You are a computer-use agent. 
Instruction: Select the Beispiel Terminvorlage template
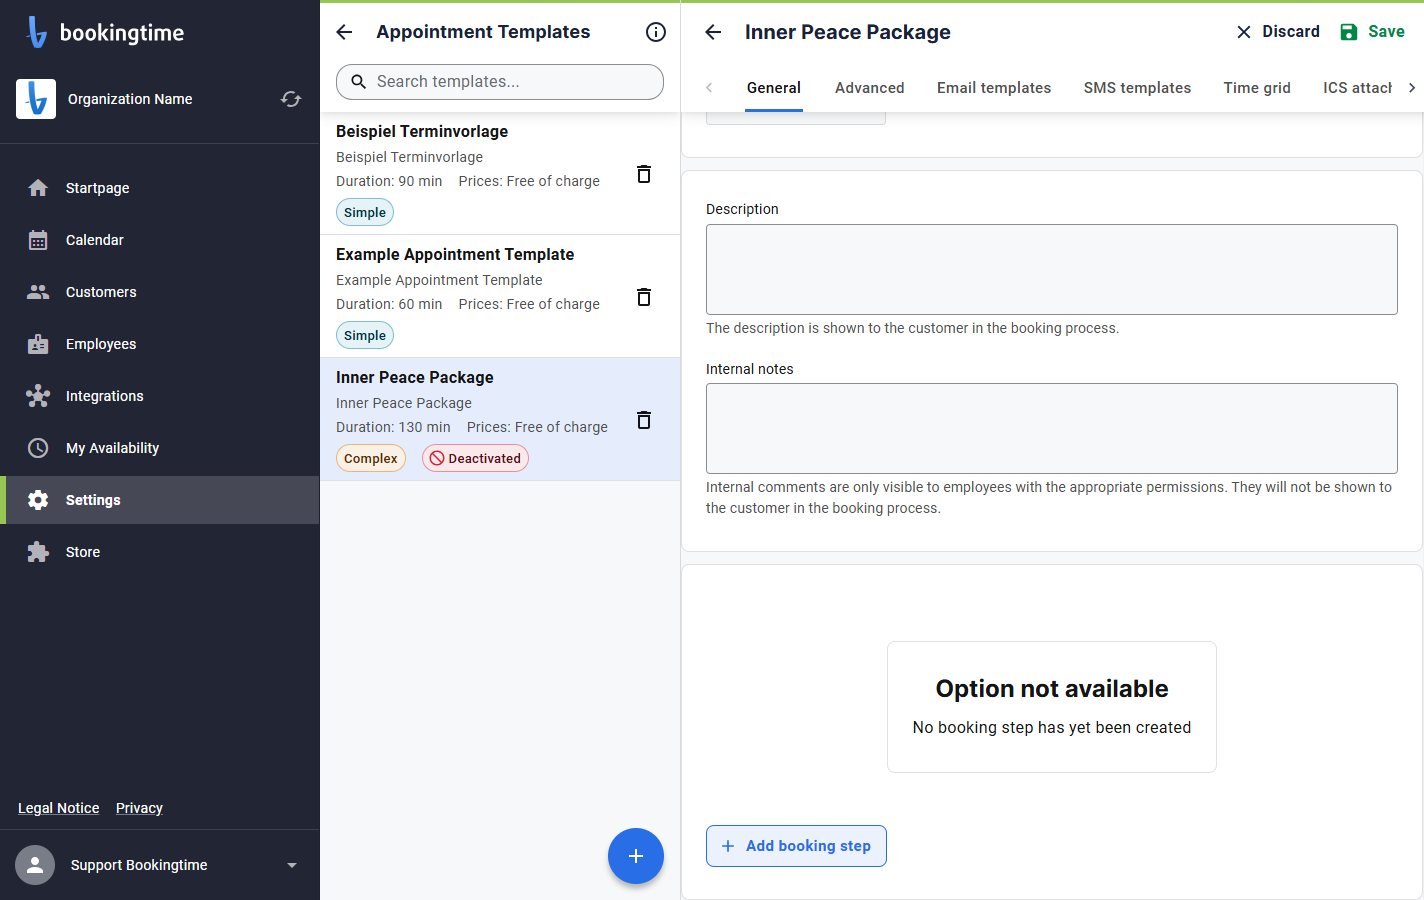[500, 173]
